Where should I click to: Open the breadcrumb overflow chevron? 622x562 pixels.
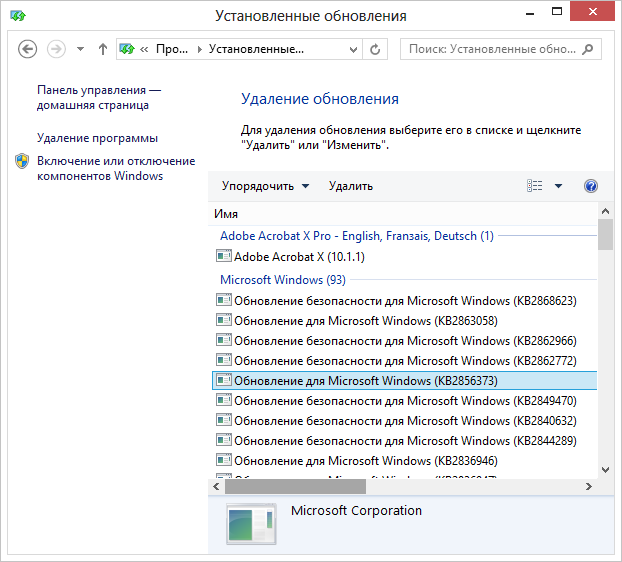pos(144,50)
